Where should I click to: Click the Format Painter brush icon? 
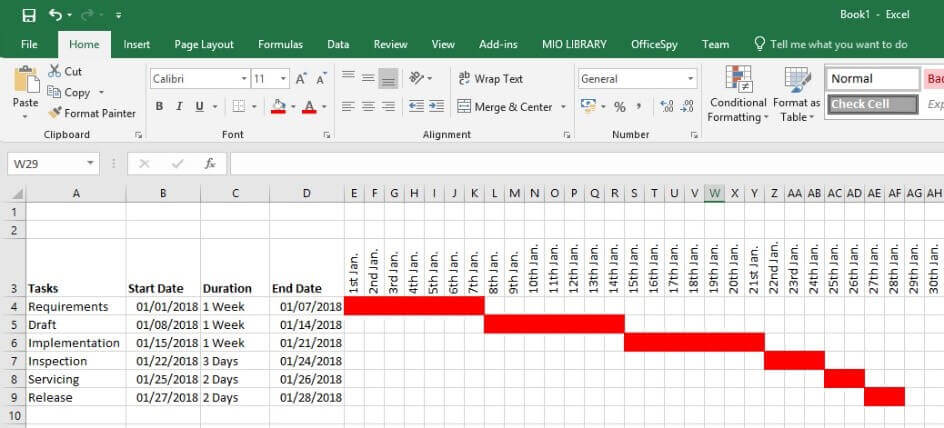55,113
